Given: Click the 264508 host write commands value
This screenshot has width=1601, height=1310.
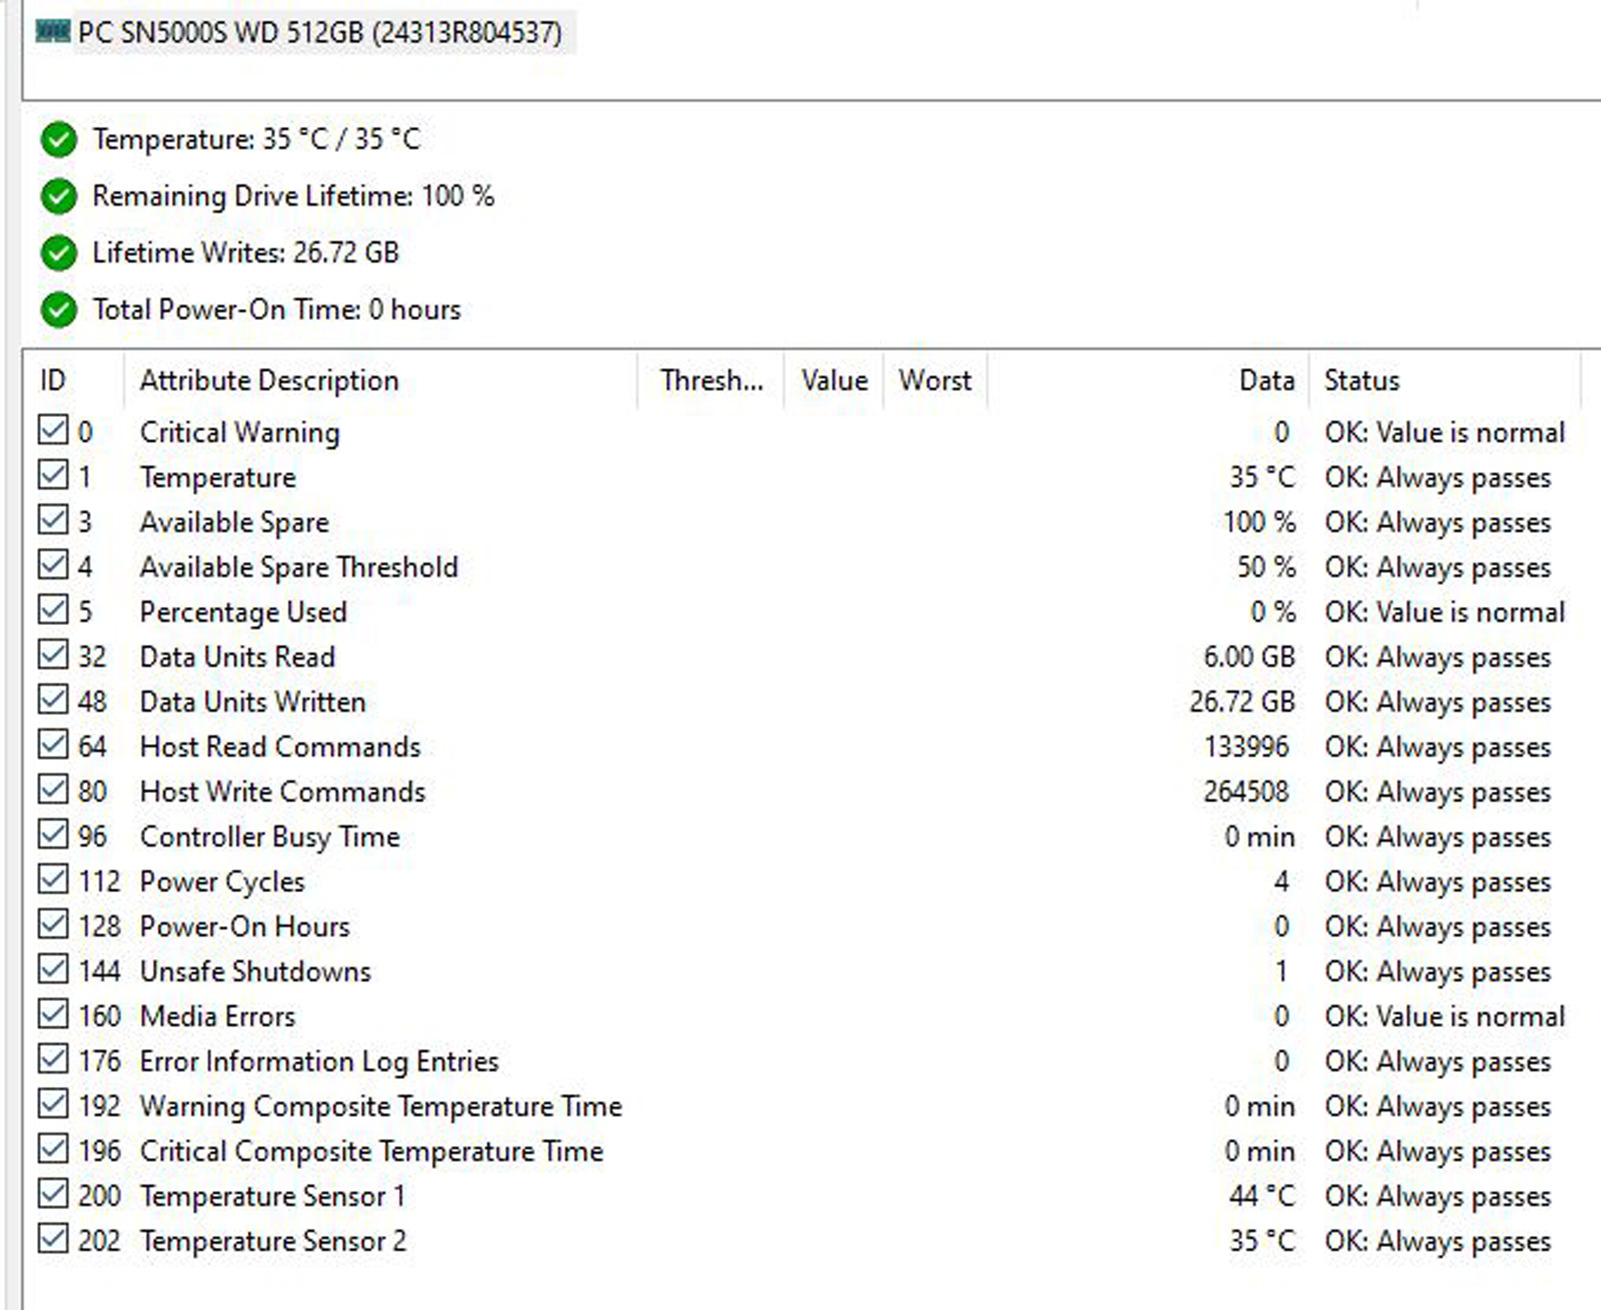Looking at the screenshot, I should tap(1246, 792).
